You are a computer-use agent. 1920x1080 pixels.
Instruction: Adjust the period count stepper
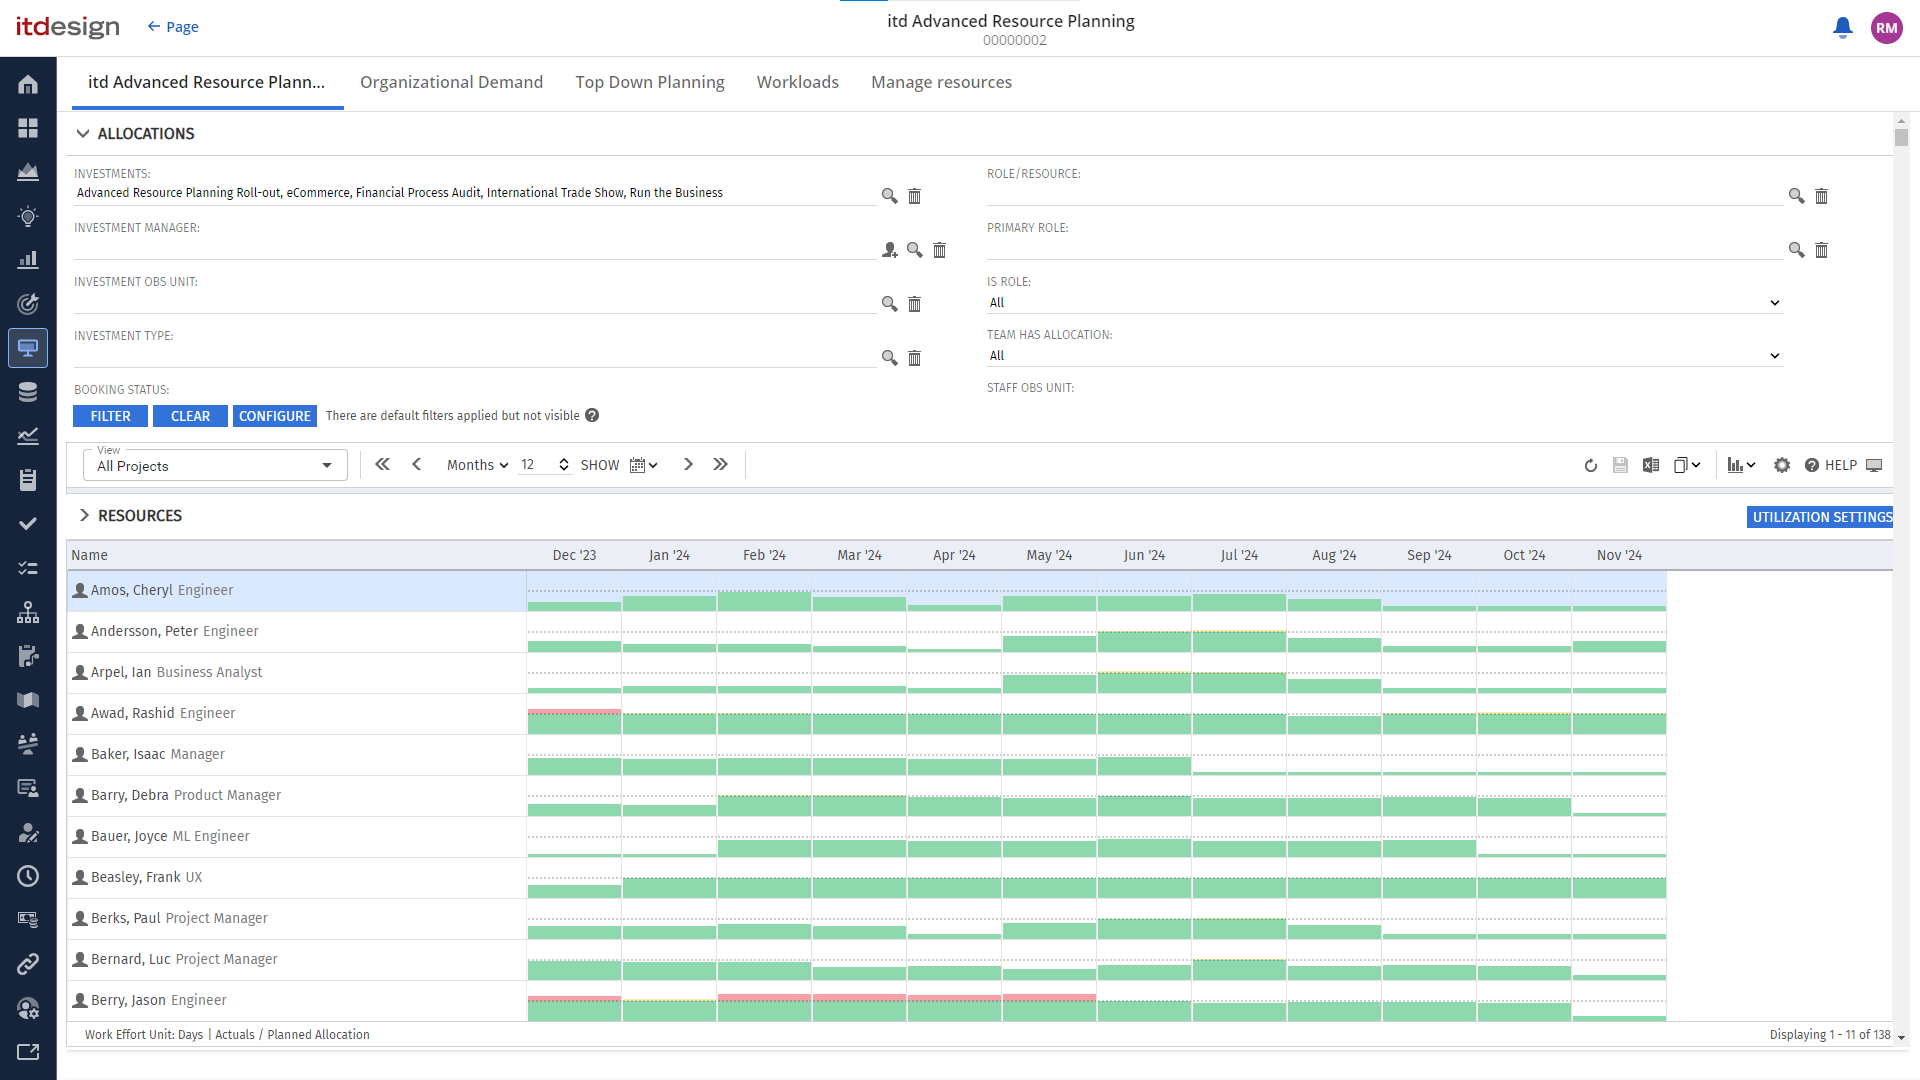pos(564,465)
